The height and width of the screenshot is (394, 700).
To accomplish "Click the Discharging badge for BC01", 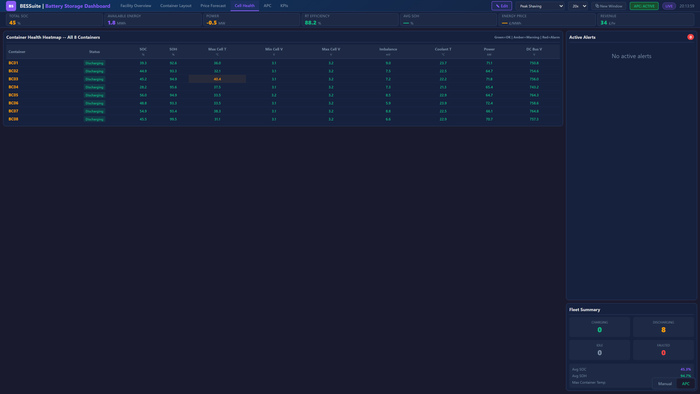I will pos(94,63).
